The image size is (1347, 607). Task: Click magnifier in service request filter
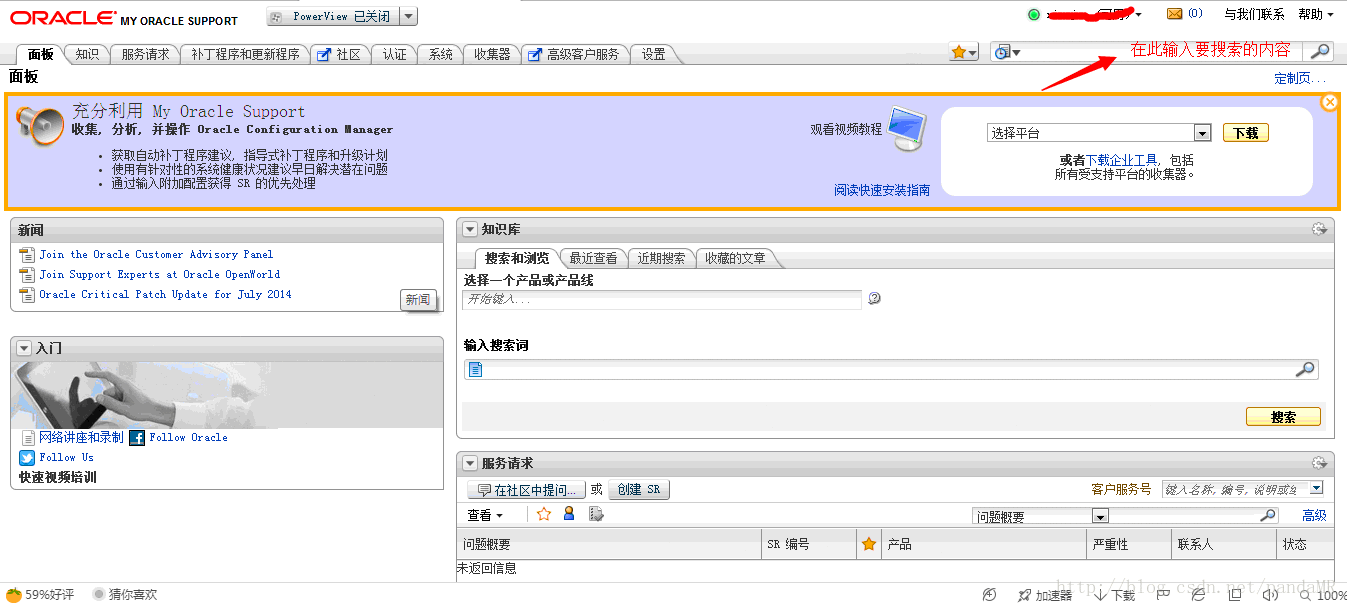[1268, 515]
